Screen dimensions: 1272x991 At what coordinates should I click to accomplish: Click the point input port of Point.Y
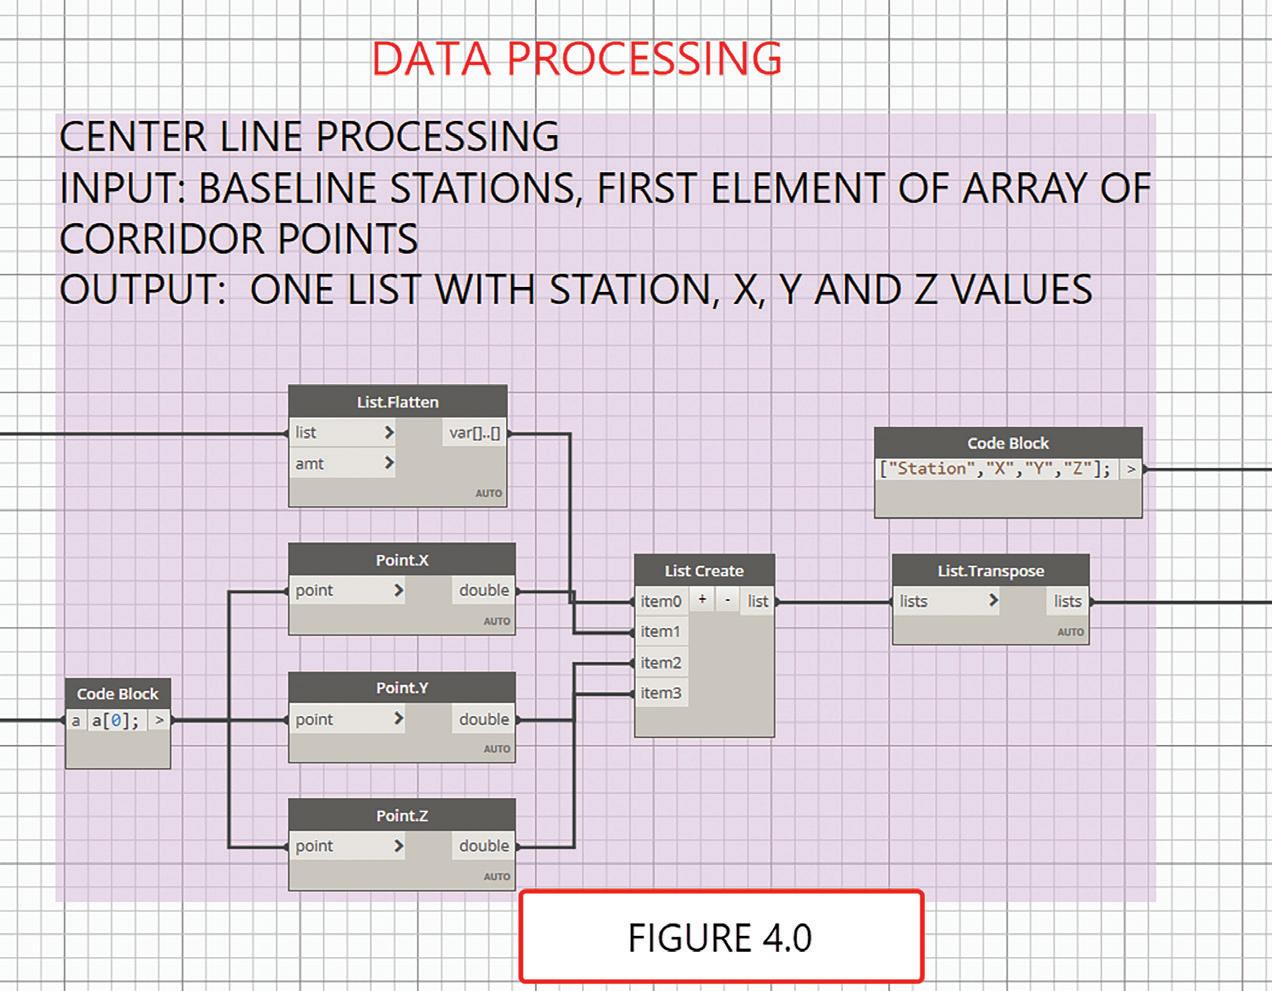(x=347, y=719)
